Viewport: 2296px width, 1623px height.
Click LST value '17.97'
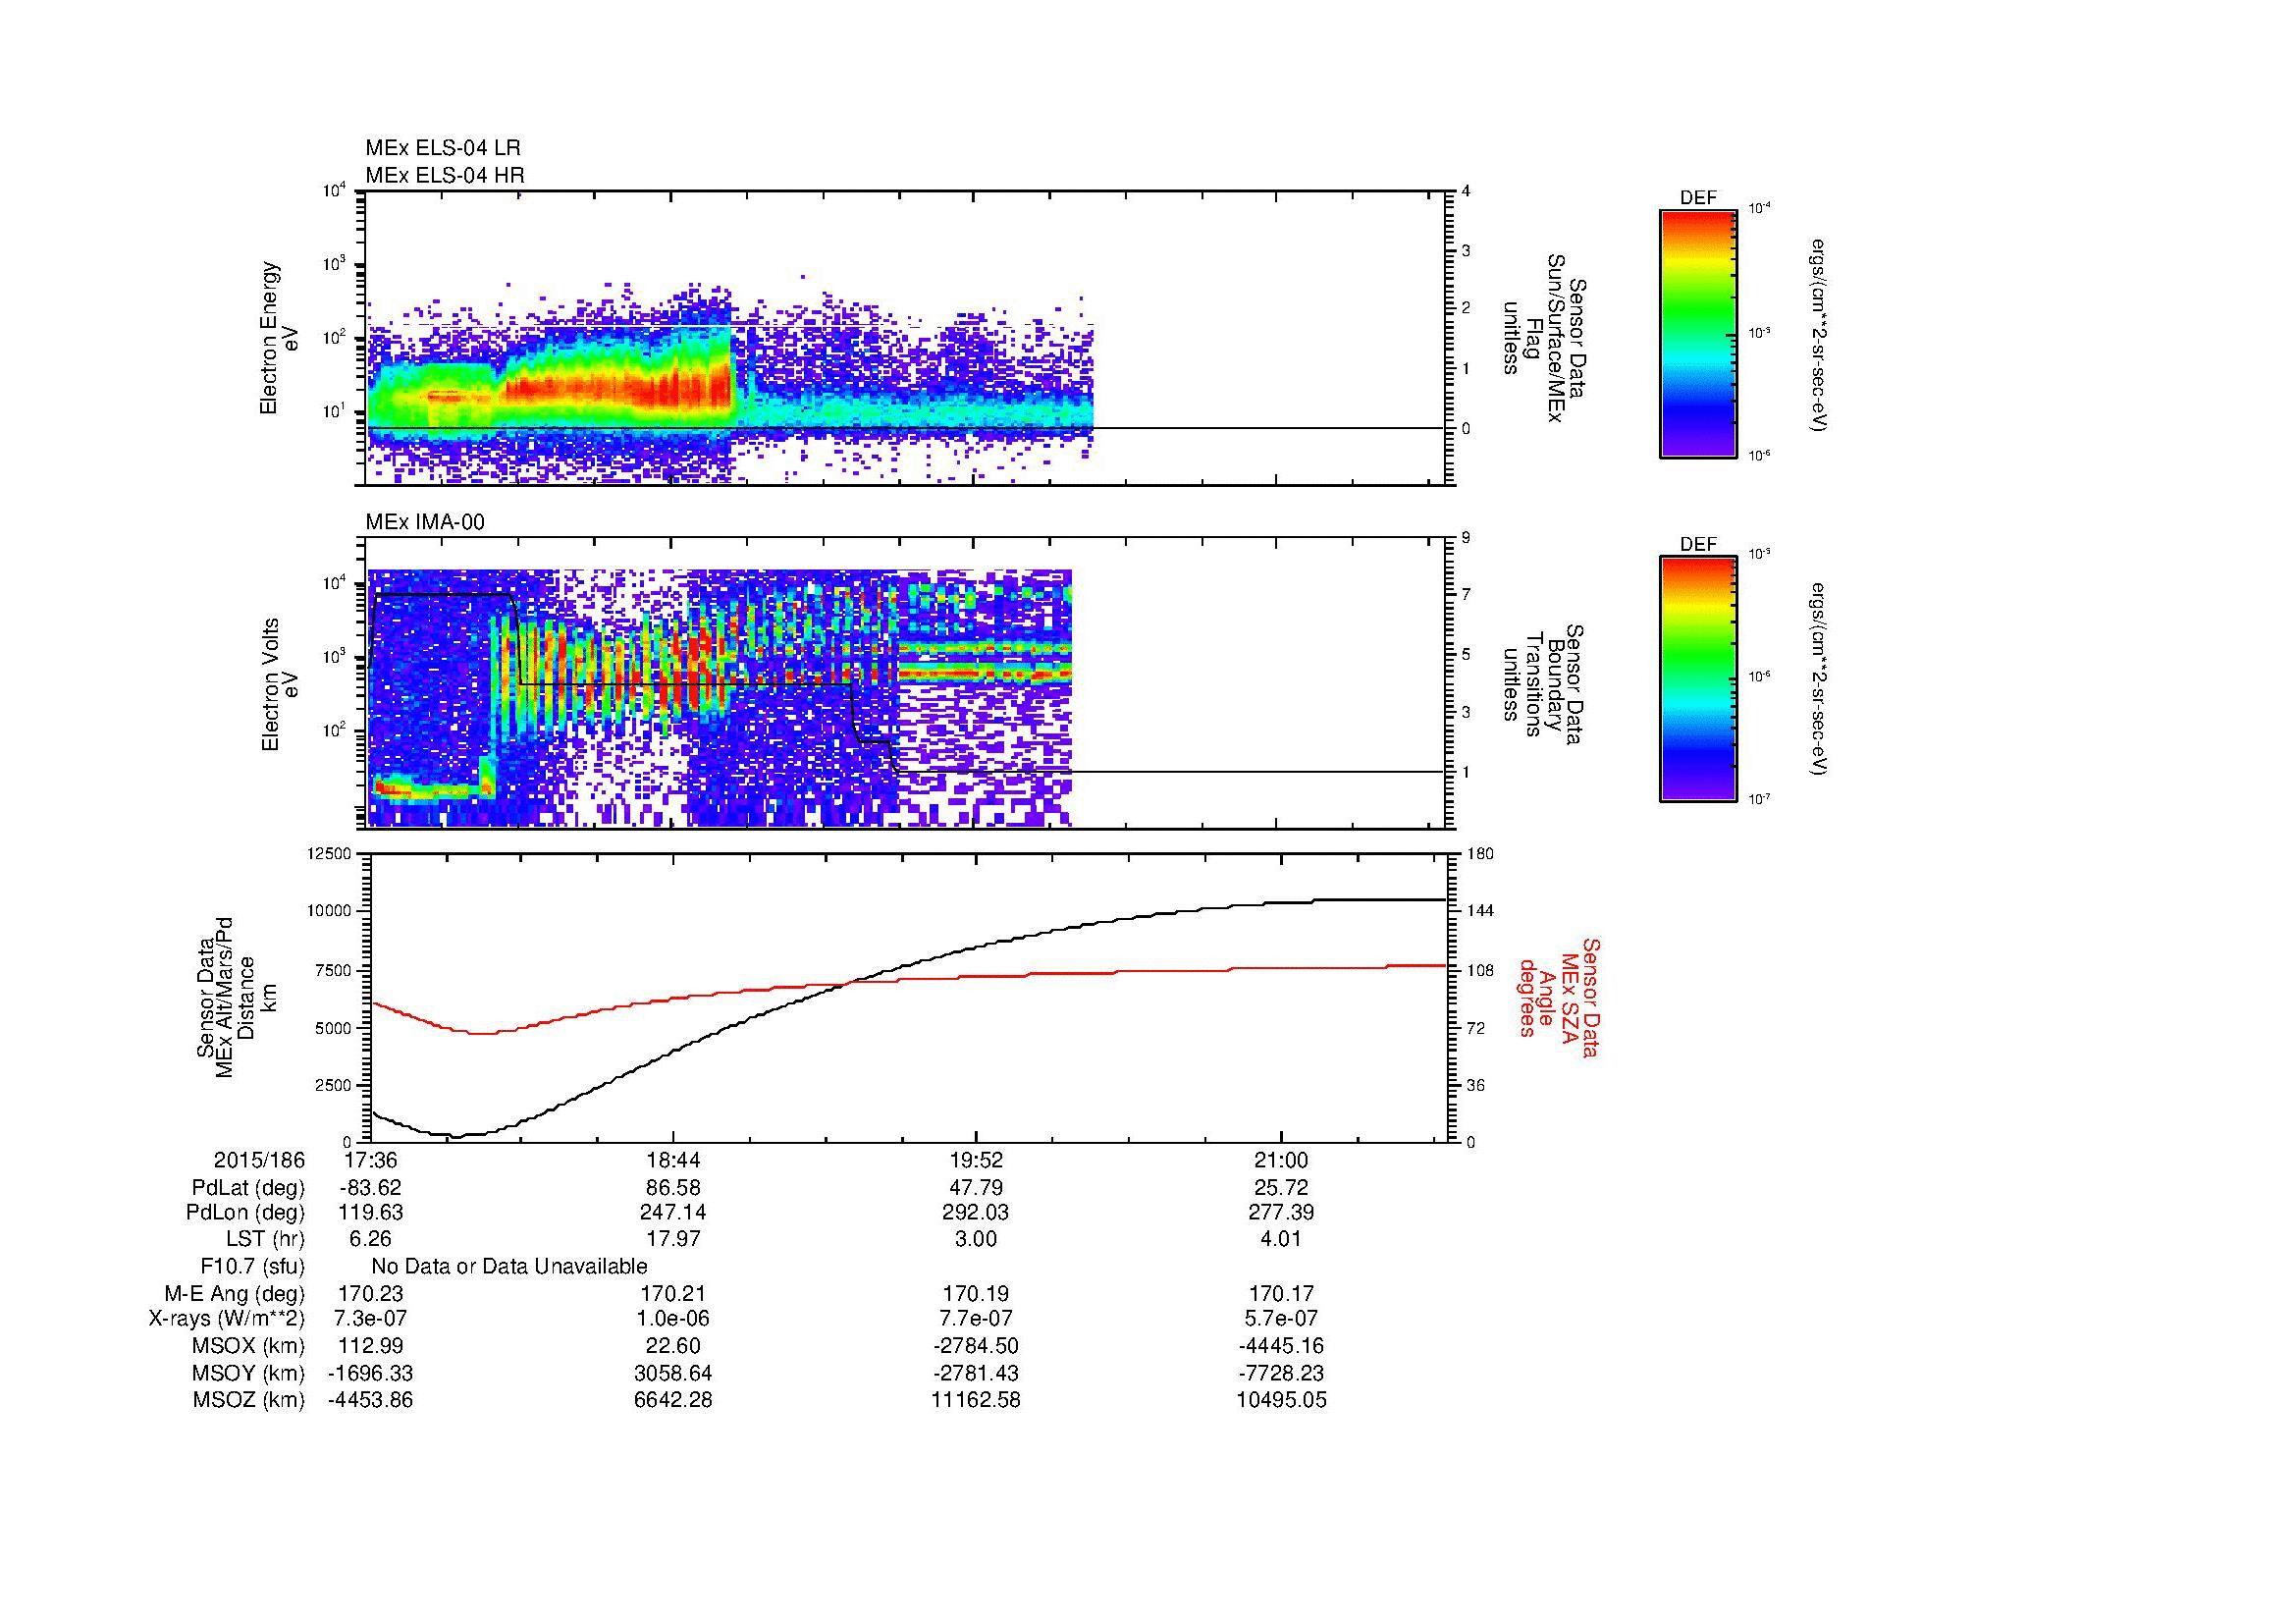tap(674, 1238)
